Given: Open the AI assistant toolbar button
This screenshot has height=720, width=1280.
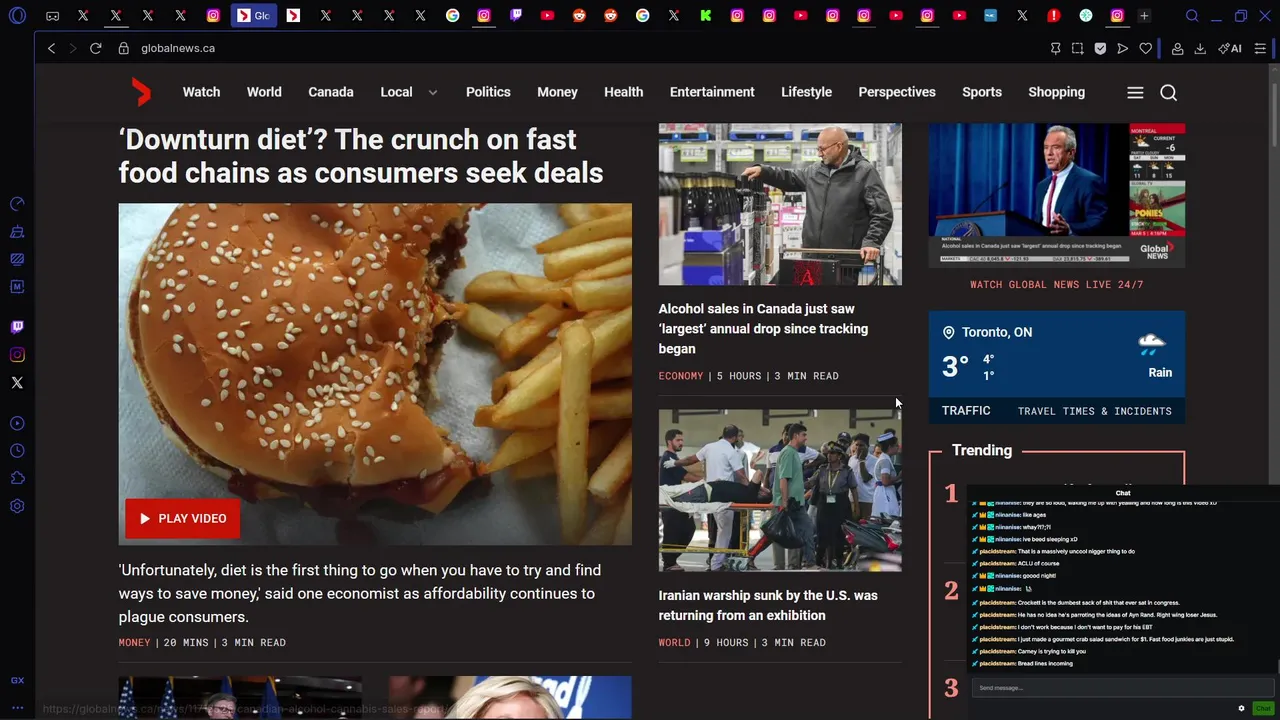Looking at the screenshot, I should click(1230, 48).
